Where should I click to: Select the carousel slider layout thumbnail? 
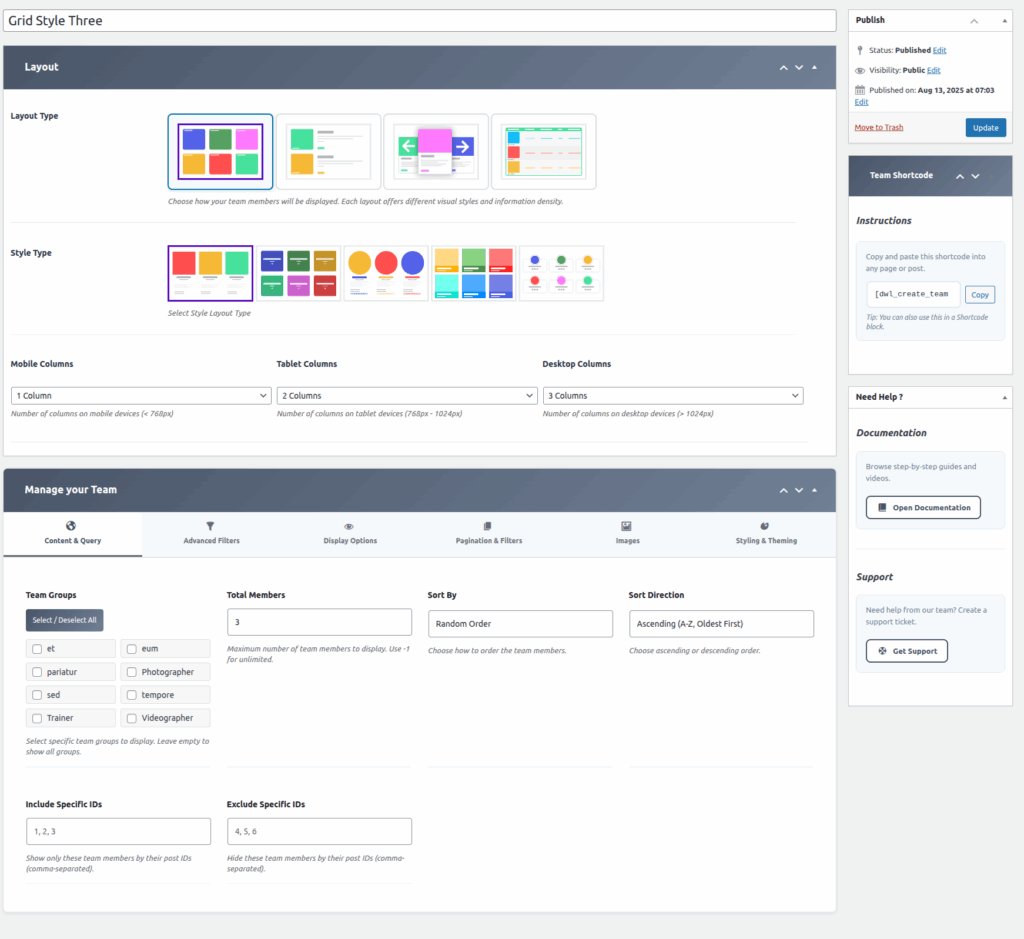tap(436, 152)
